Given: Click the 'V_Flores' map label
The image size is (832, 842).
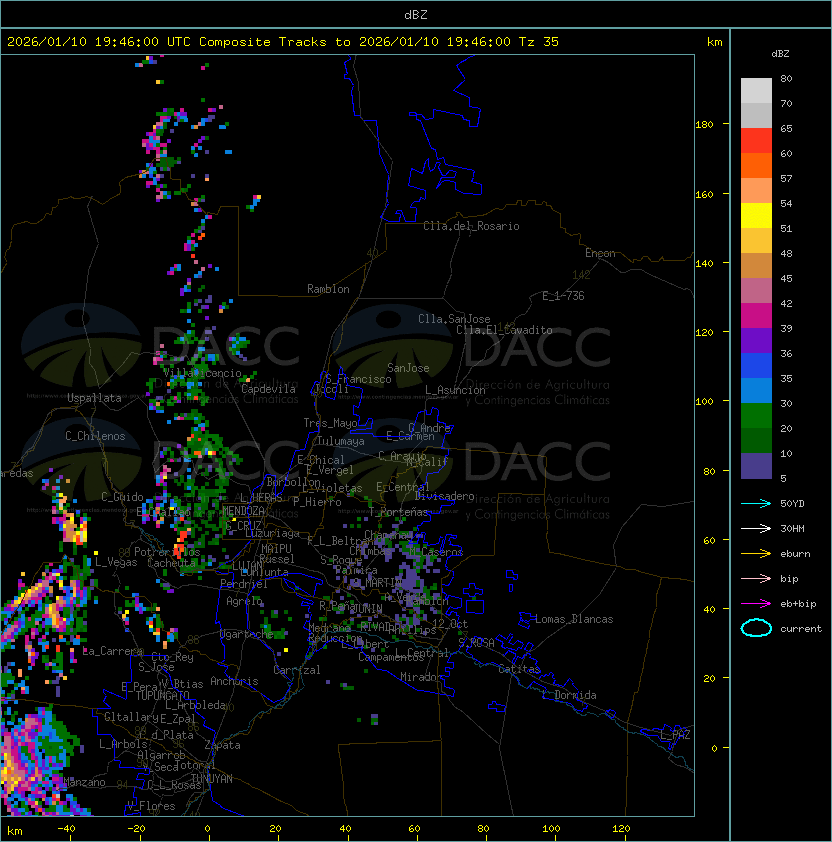Looking at the screenshot, I should [151, 806].
